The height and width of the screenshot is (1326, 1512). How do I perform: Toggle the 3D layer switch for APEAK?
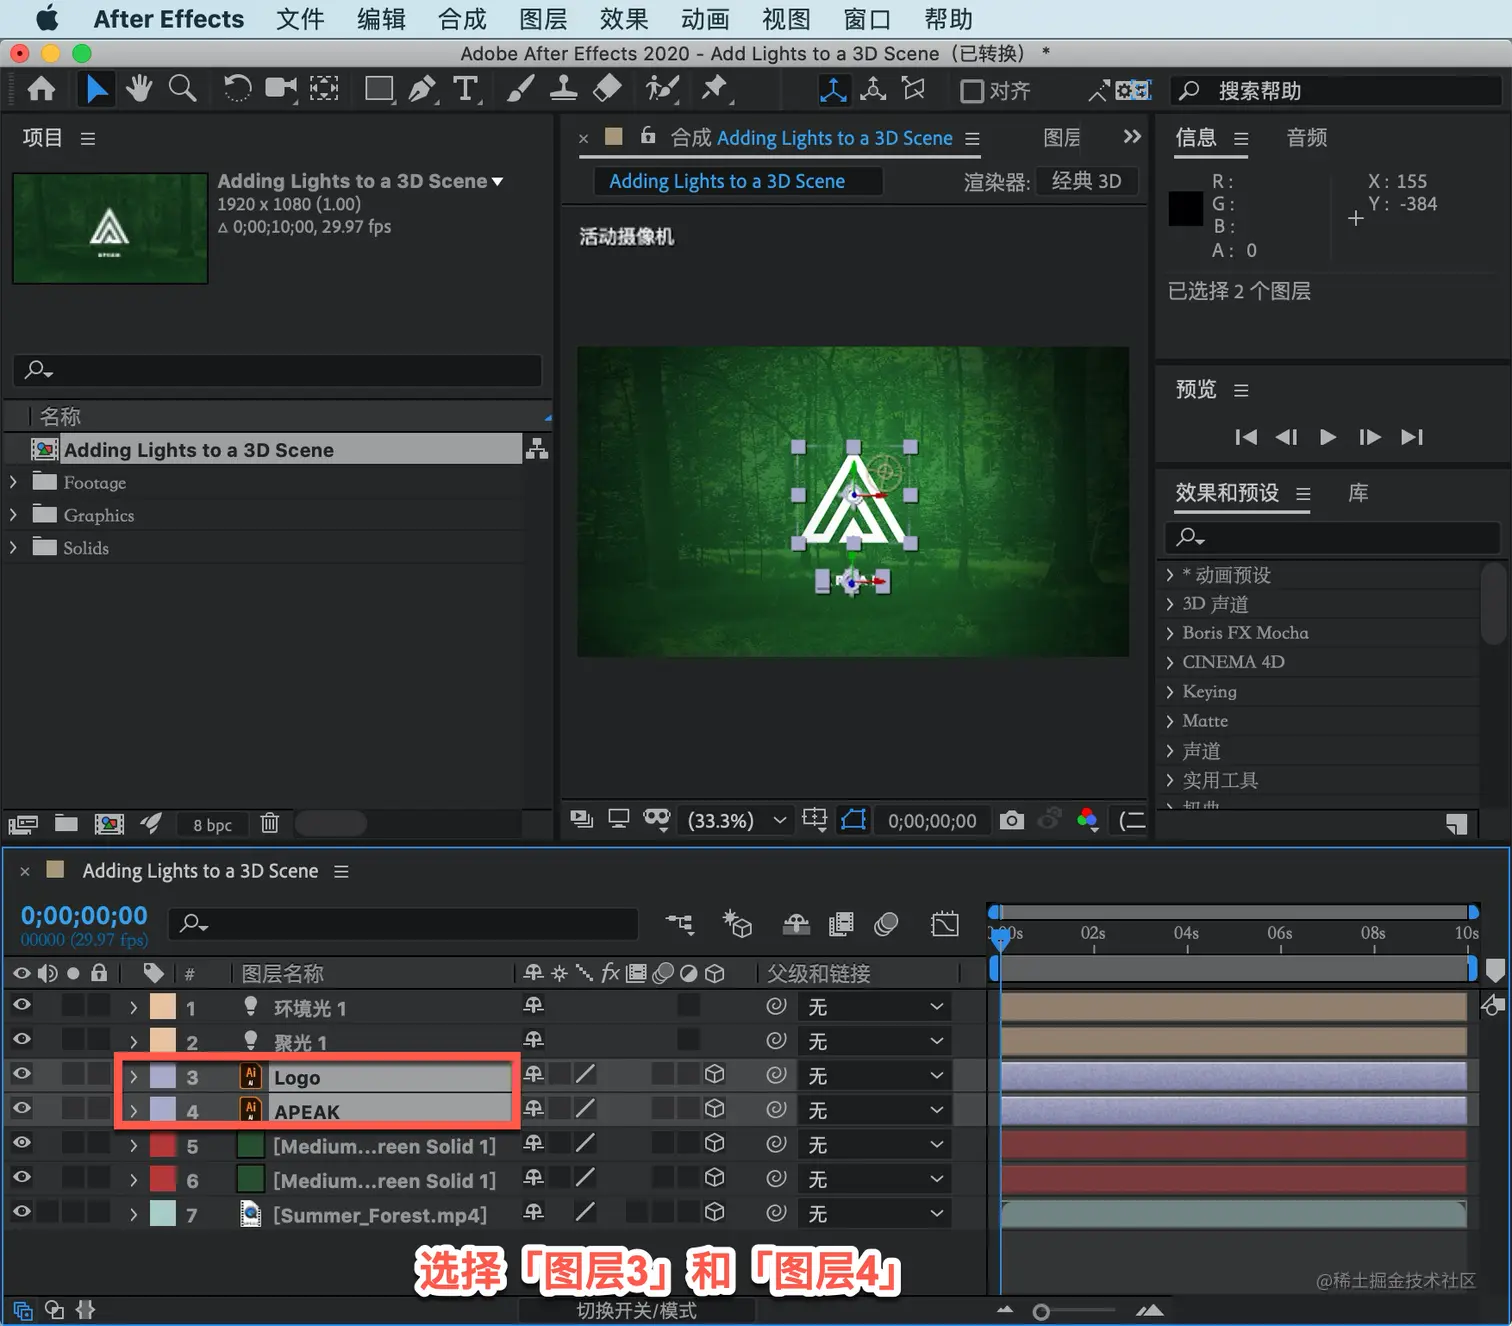pos(714,1109)
